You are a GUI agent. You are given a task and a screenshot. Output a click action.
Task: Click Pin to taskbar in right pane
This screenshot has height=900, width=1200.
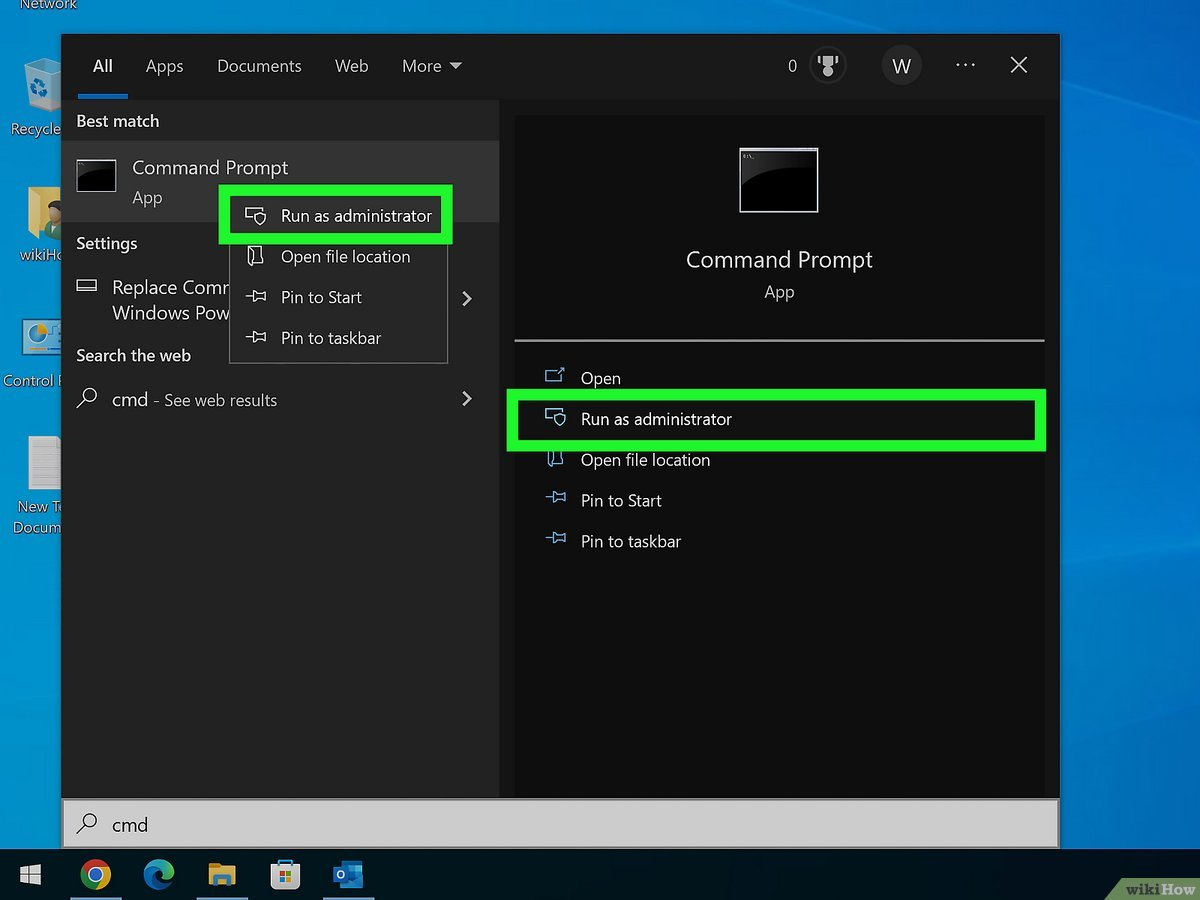coord(630,541)
